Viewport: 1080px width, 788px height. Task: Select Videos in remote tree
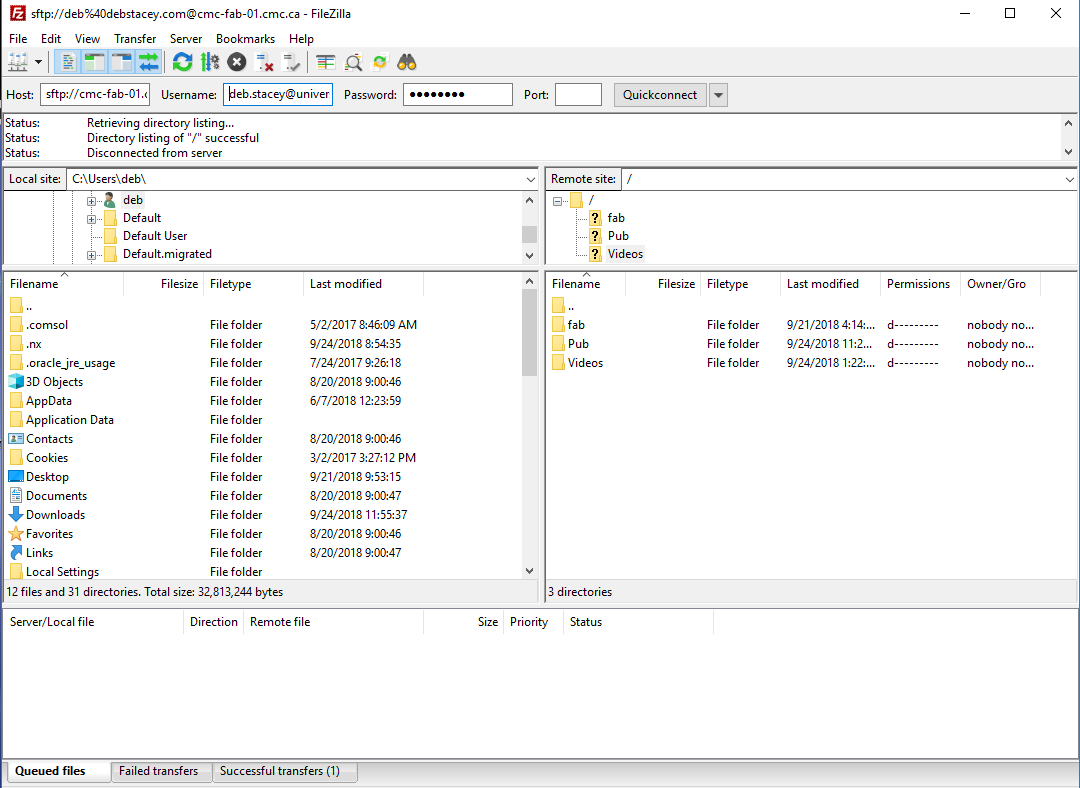tap(625, 253)
